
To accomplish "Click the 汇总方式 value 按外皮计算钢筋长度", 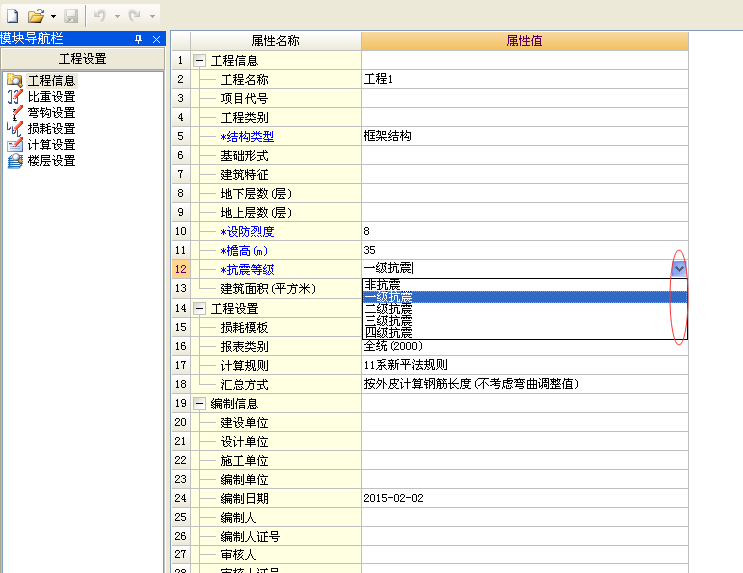I will [525, 384].
